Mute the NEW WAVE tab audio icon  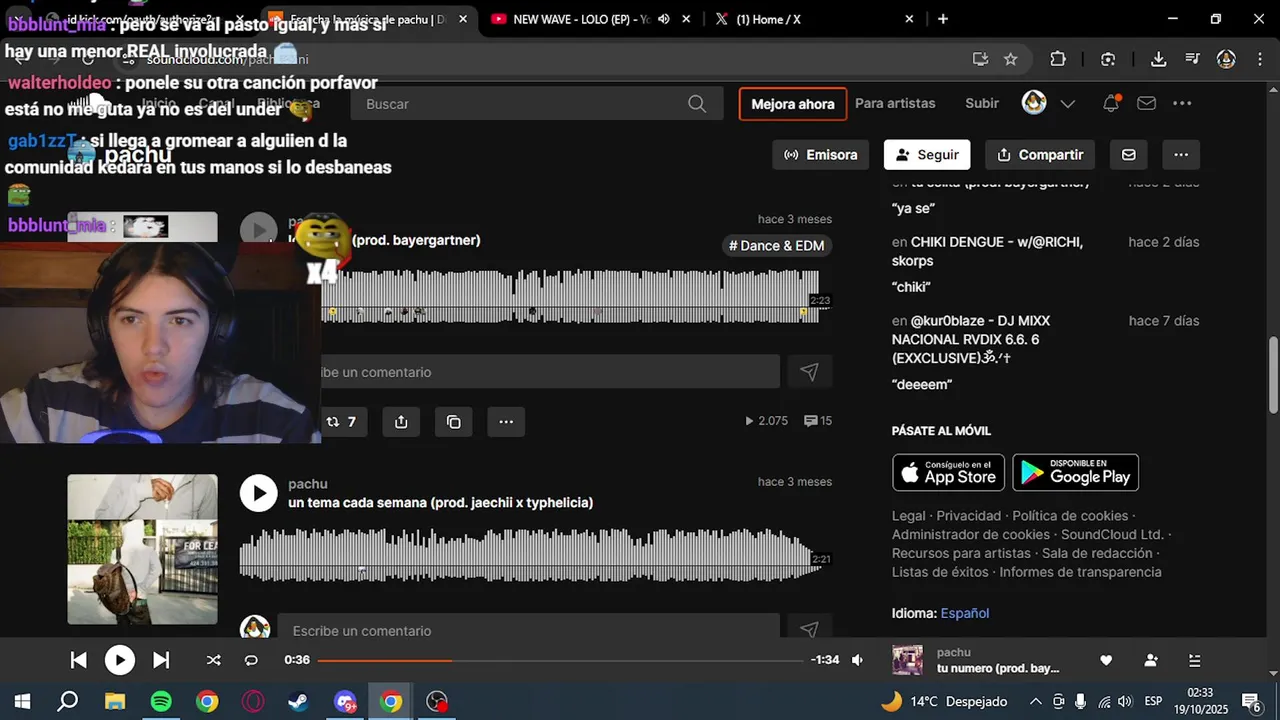tap(664, 19)
